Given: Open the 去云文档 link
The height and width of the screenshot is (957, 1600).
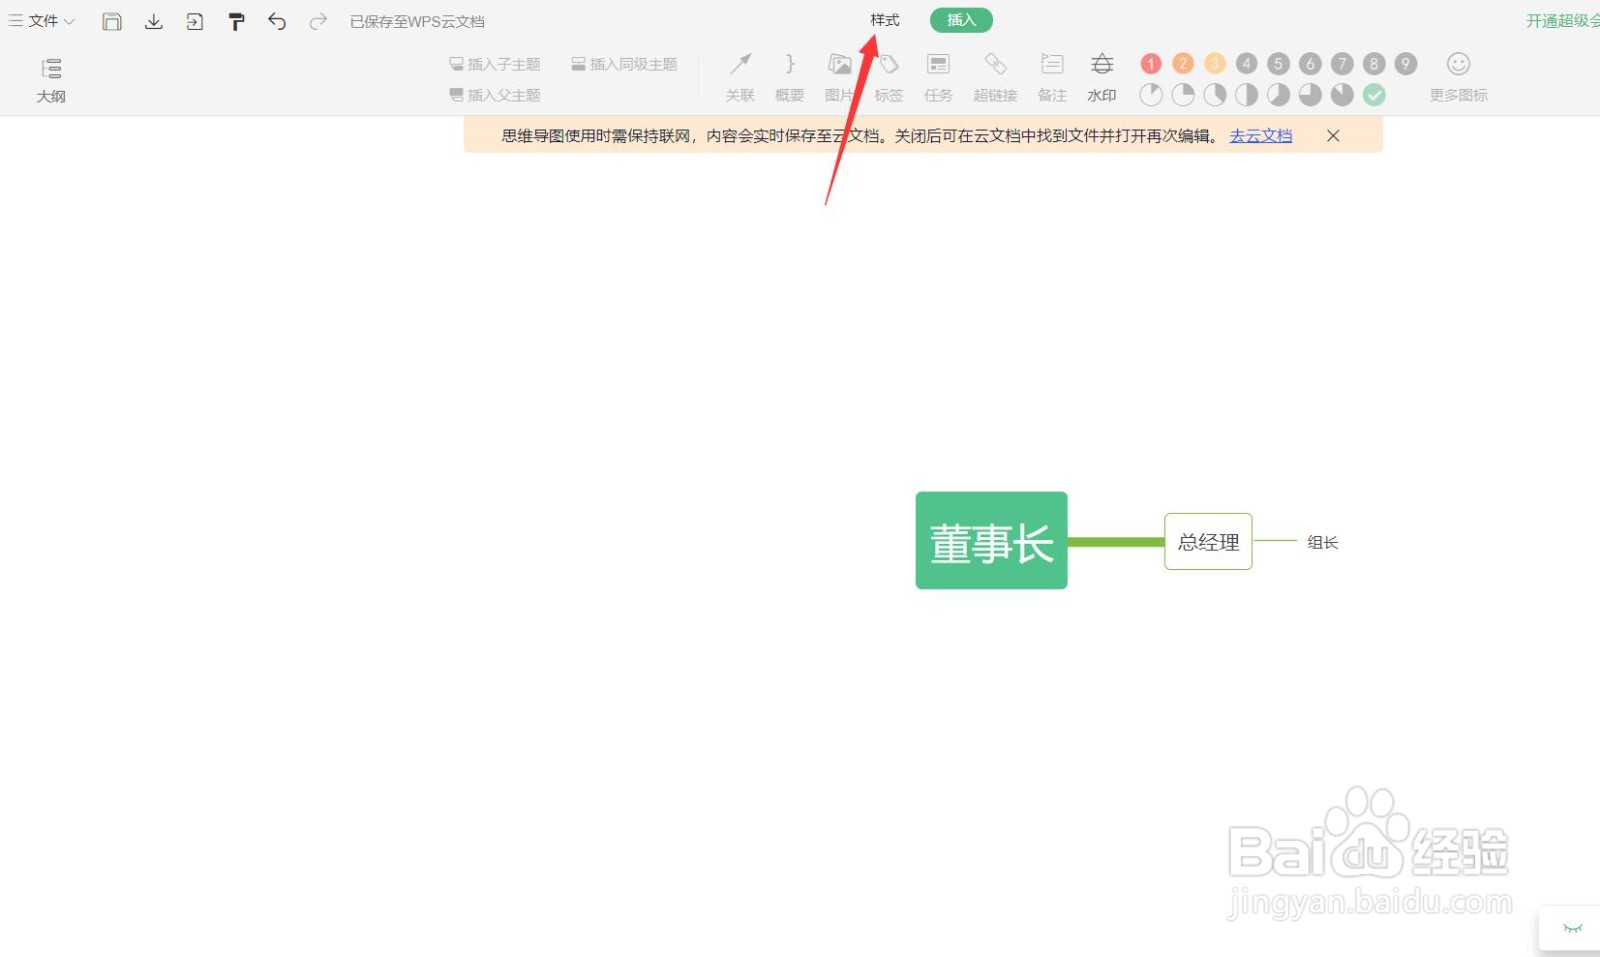Looking at the screenshot, I should pos(1261,136).
